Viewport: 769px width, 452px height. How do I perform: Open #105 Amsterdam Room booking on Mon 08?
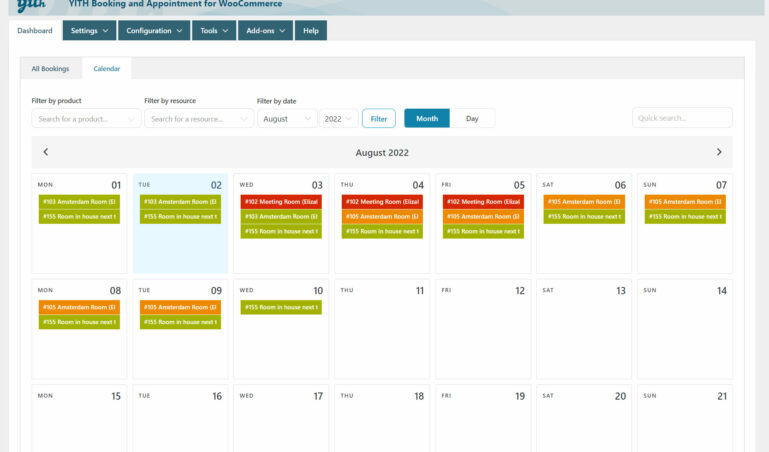[x=79, y=307]
